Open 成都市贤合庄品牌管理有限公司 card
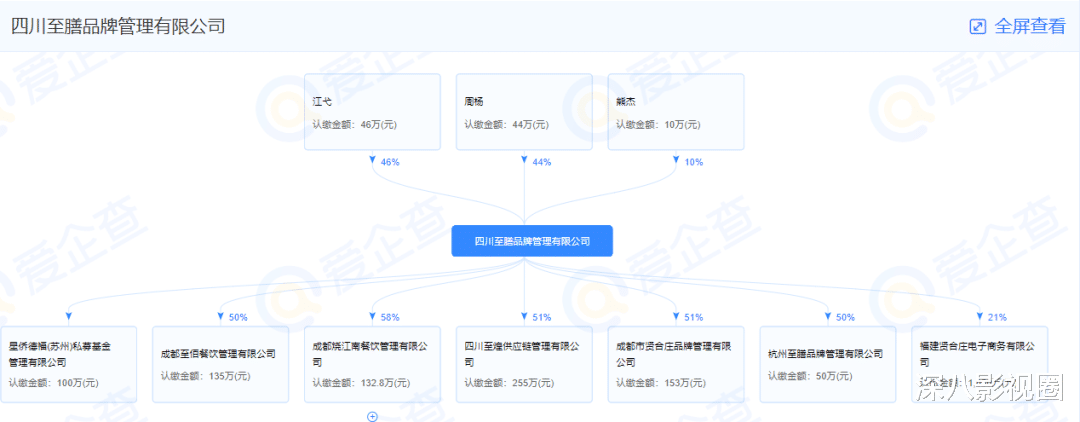Image resolution: width=1080 pixels, height=422 pixels. point(676,364)
